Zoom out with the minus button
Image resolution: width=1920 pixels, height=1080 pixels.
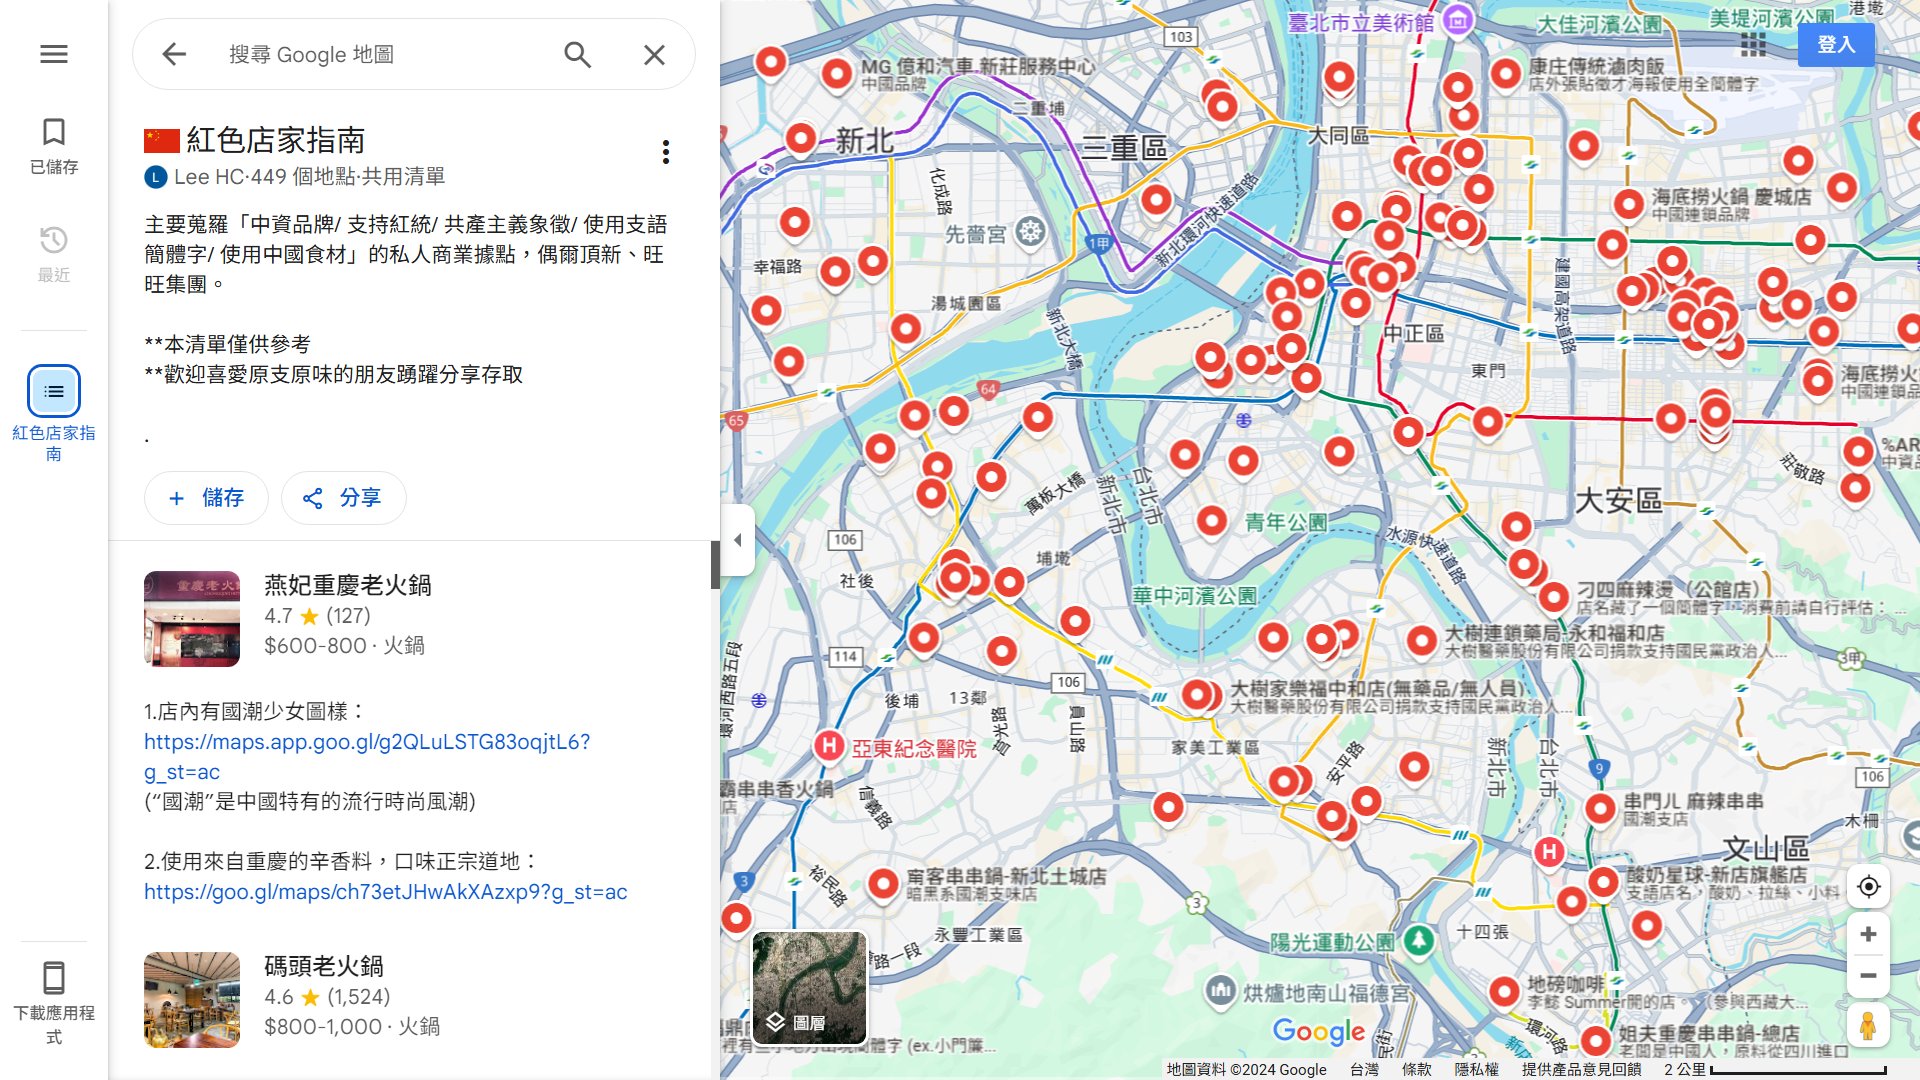(1867, 976)
